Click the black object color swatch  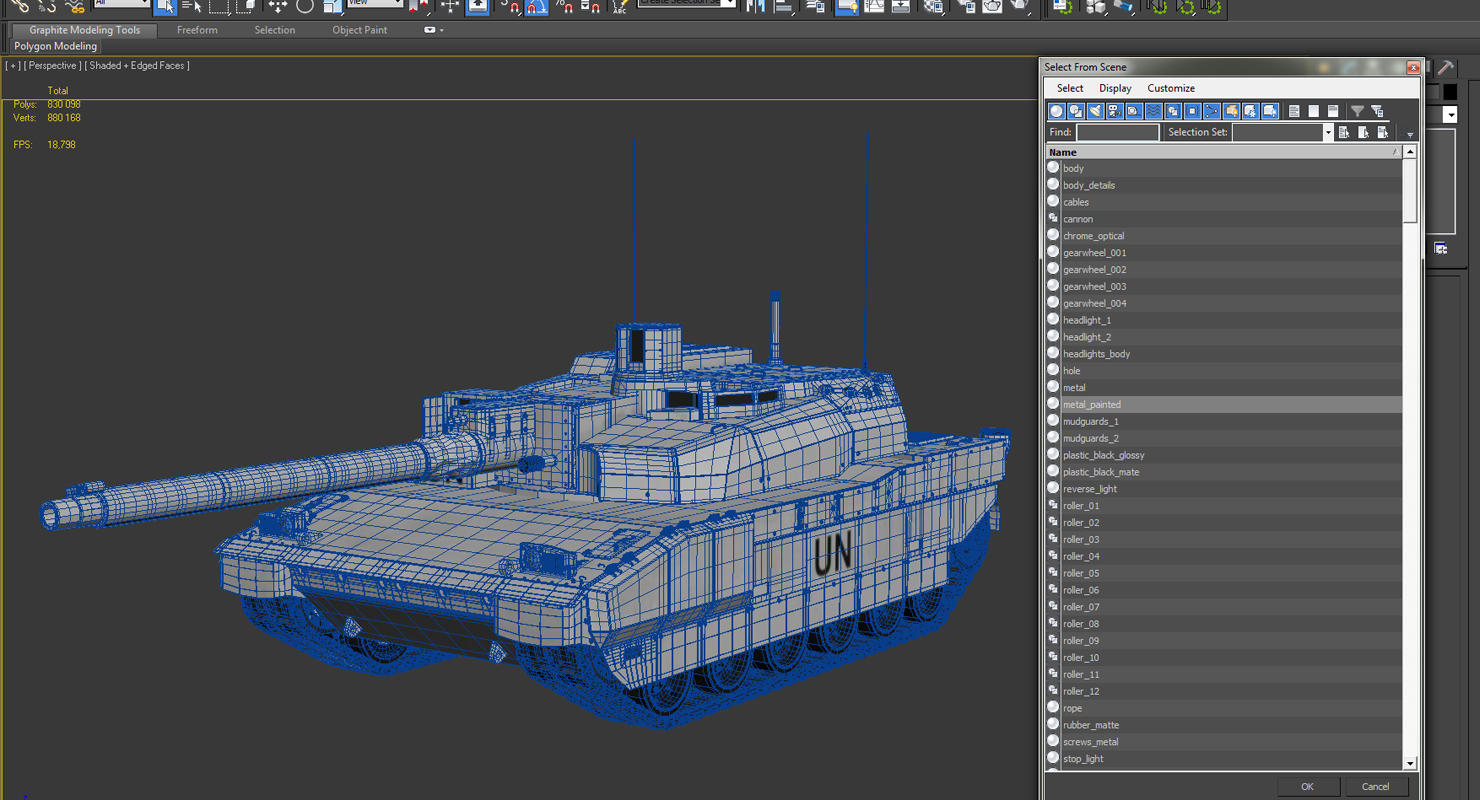point(1450,92)
